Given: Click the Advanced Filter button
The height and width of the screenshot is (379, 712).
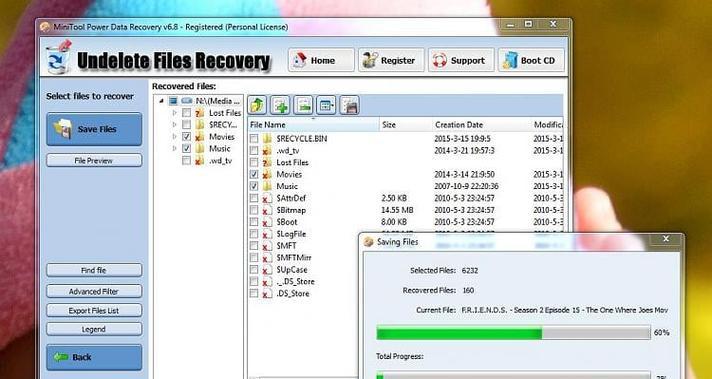Looking at the screenshot, I should pos(94,291).
